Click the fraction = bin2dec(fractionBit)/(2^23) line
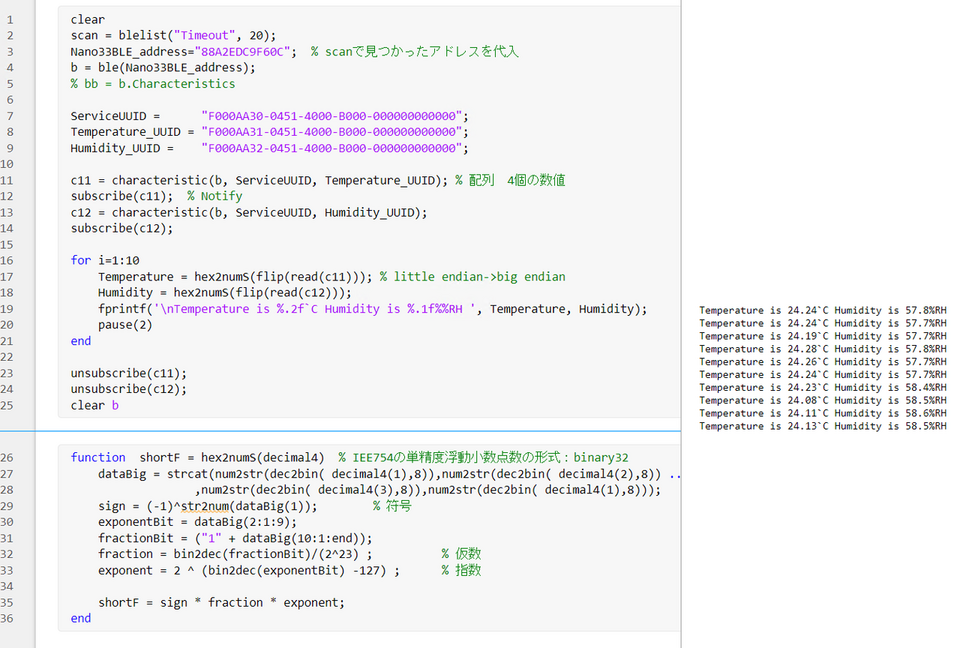The width and height of the screenshot is (960, 648). (235, 554)
